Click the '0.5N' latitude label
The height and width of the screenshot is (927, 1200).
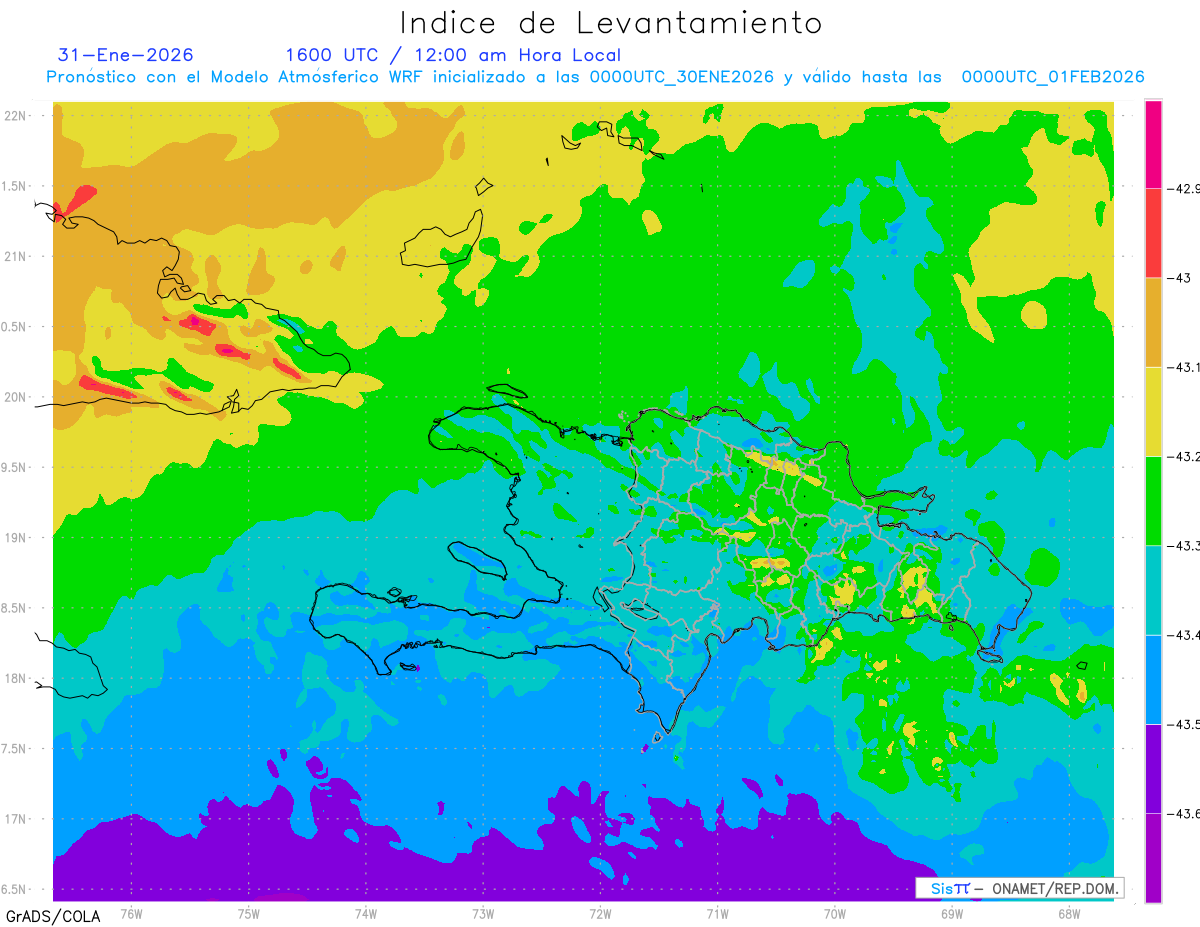[x=14, y=327]
